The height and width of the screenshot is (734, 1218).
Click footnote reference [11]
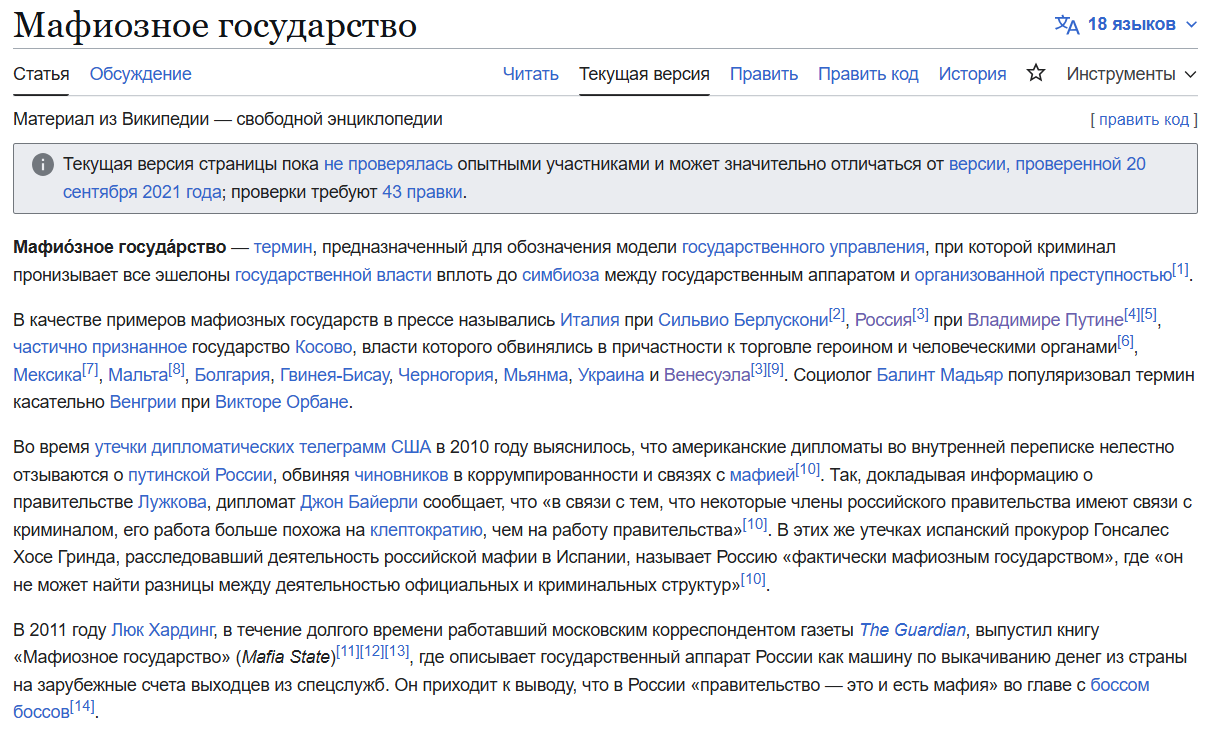click(x=348, y=652)
